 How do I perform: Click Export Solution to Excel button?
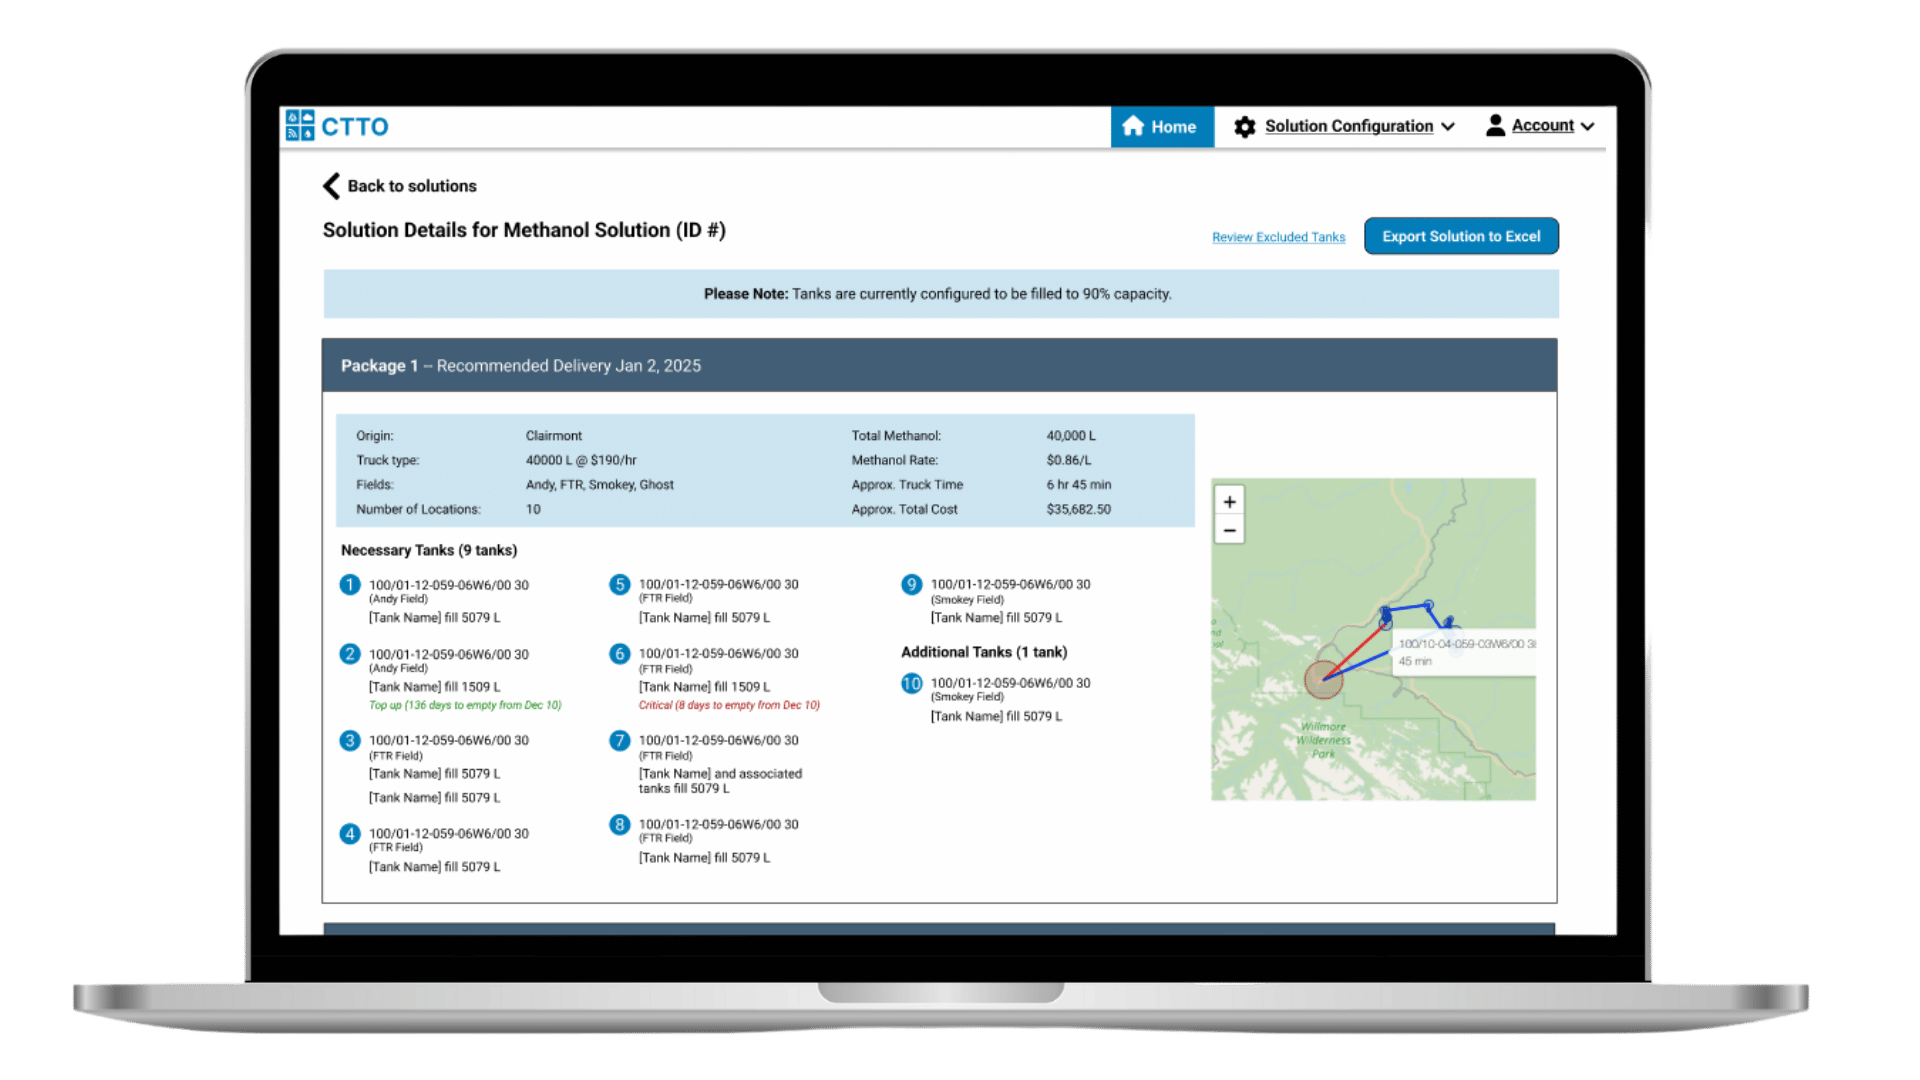[1461, 236]
